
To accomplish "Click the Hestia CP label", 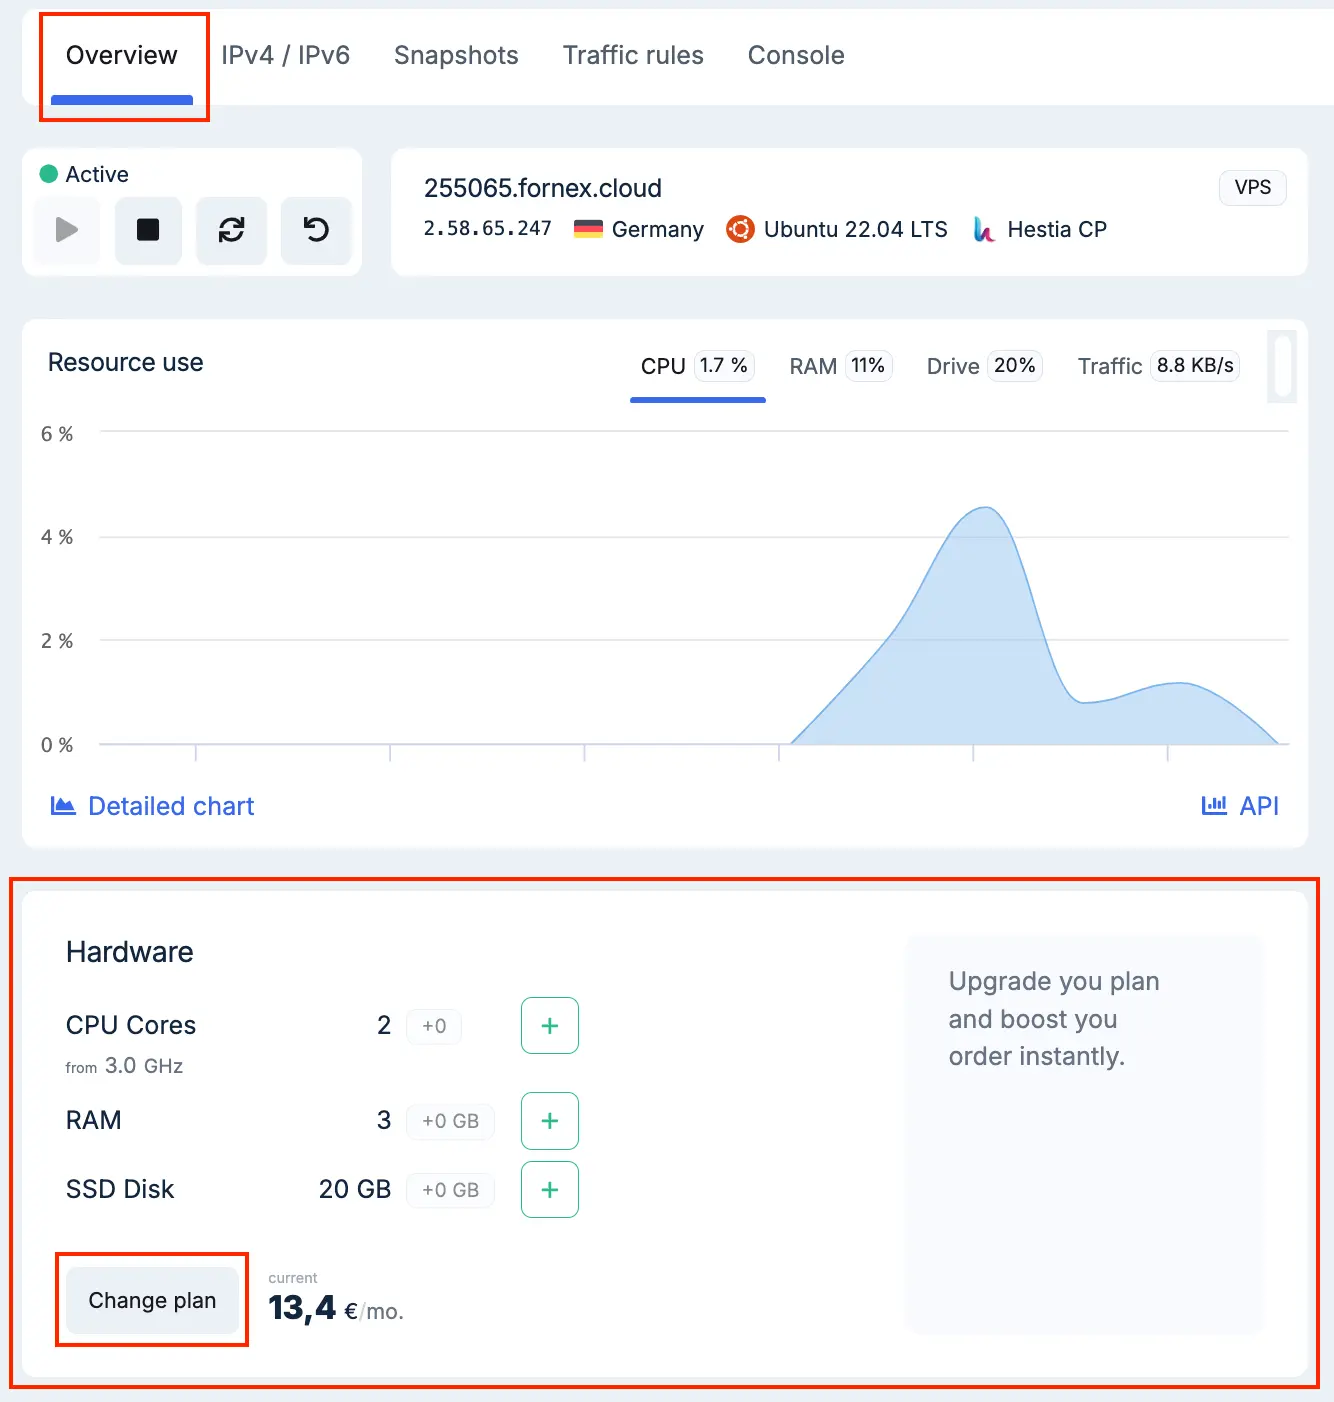I will point(1057,229).
